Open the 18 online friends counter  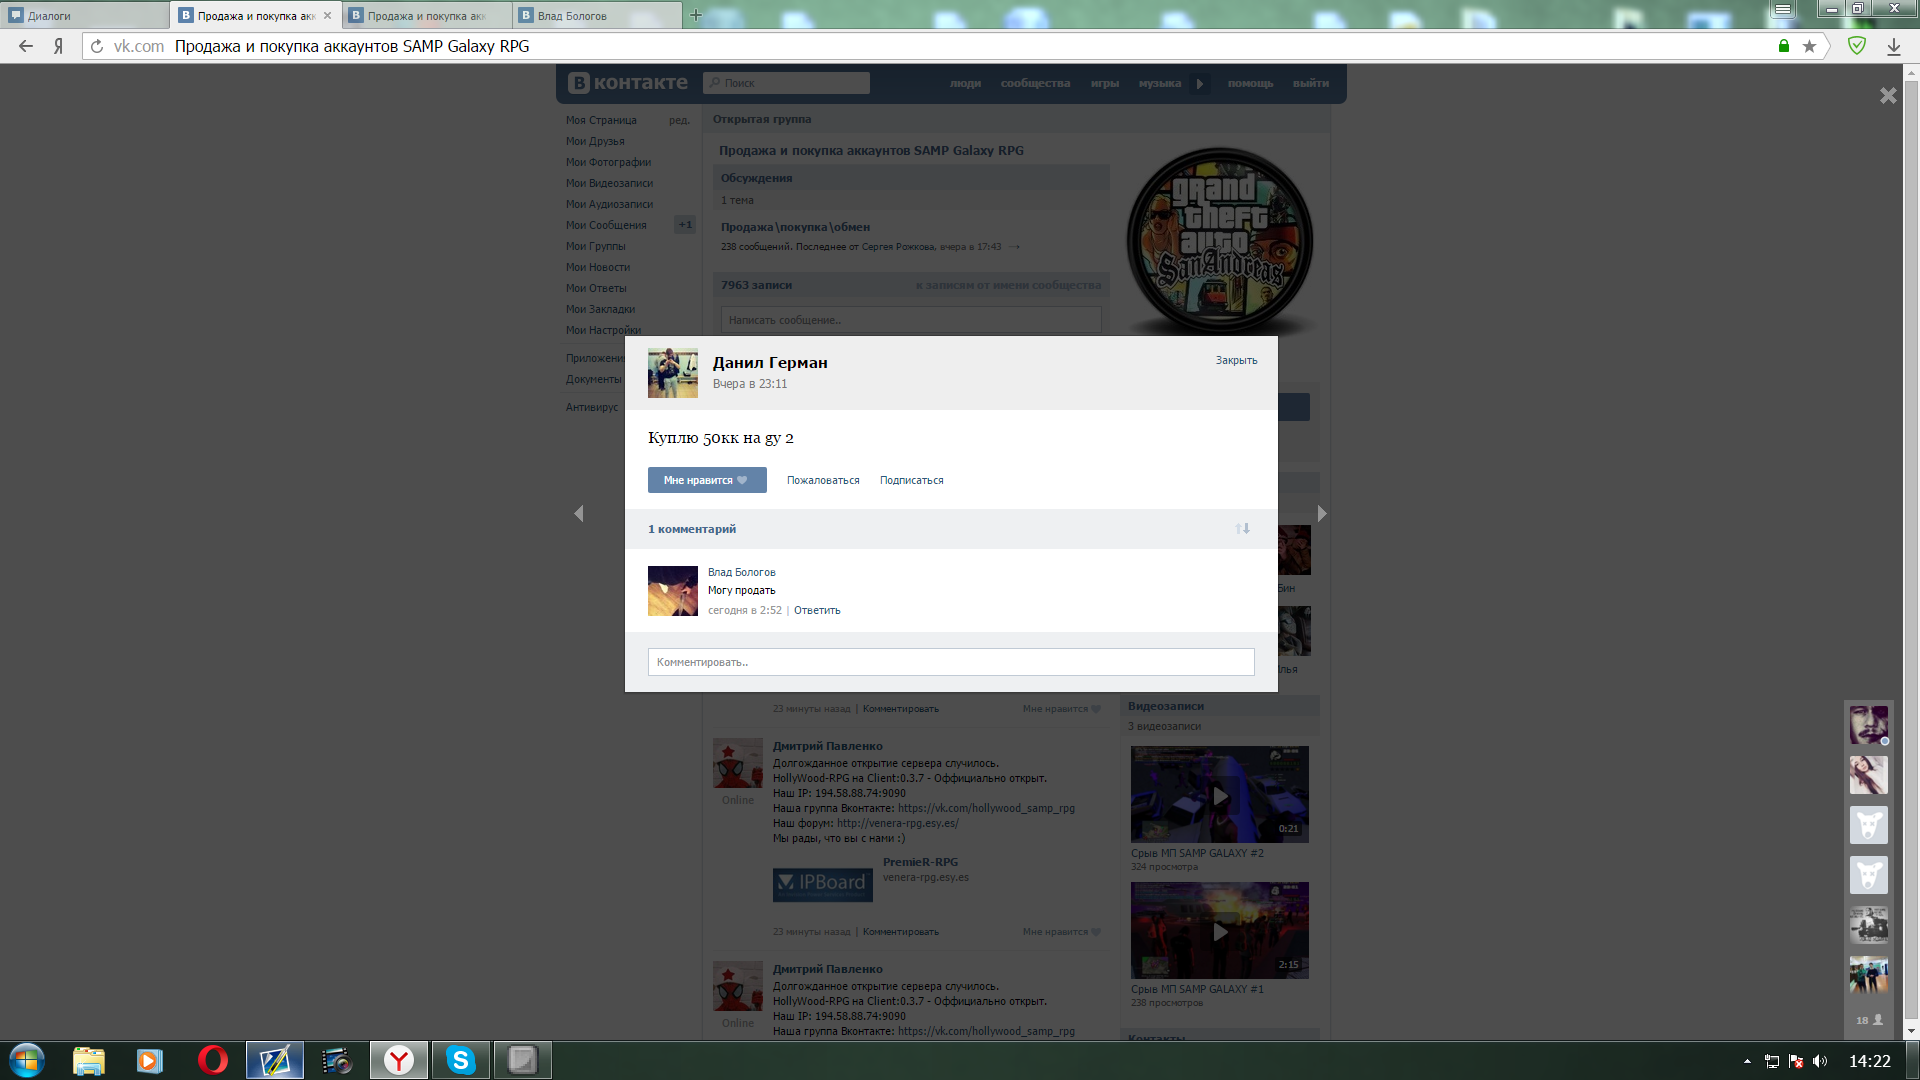tap(1869, 1020)
